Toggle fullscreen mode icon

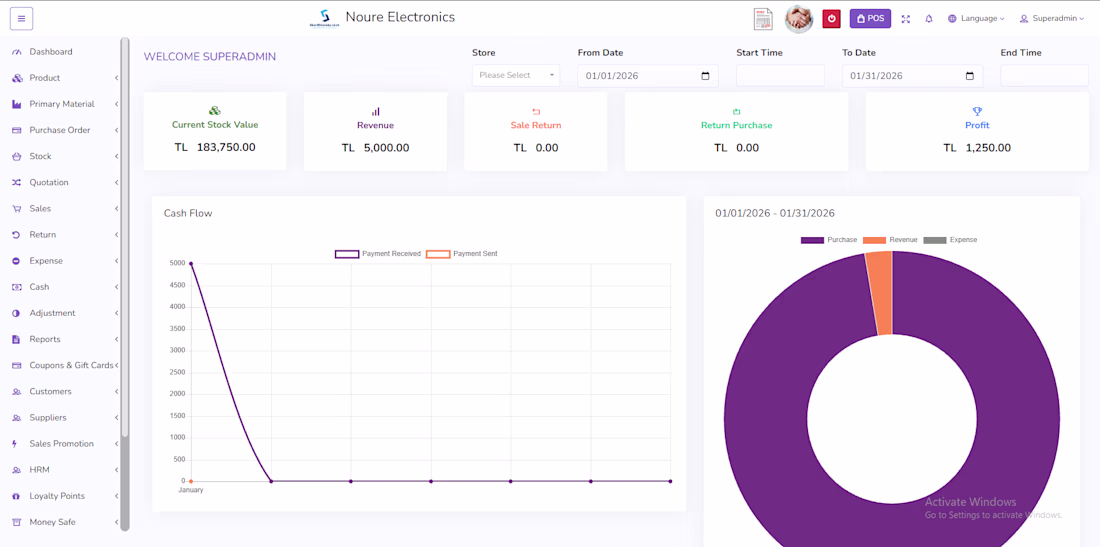906,19
